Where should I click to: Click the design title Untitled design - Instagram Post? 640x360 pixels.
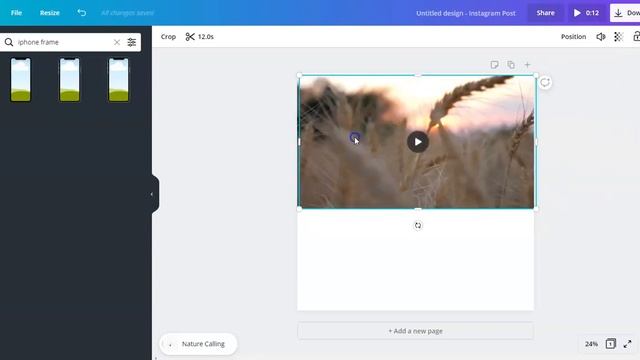[x=466, y=13]
